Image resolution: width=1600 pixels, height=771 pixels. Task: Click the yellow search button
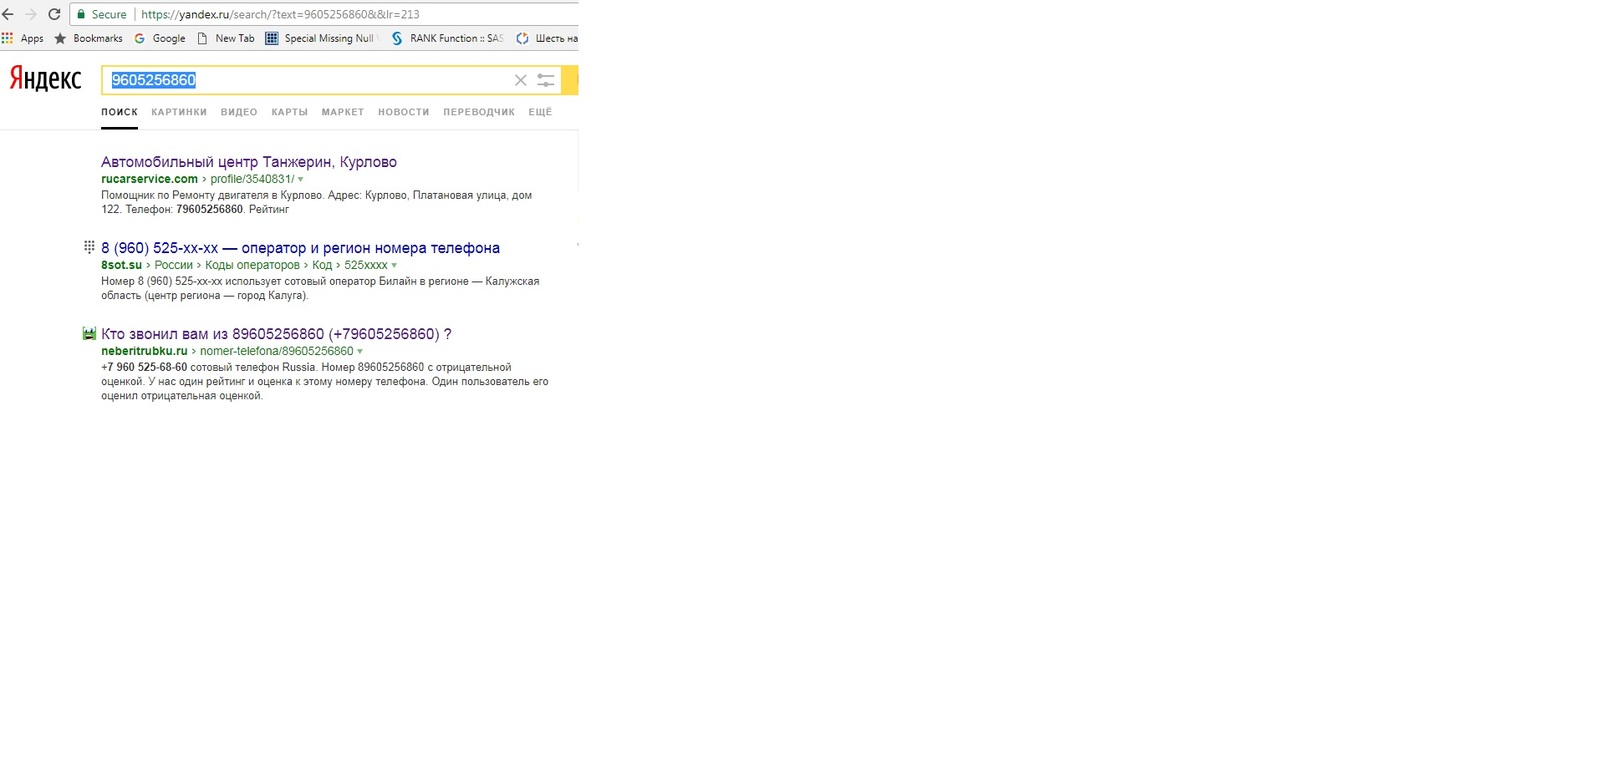pyautogui.click(x=570, y=80)
